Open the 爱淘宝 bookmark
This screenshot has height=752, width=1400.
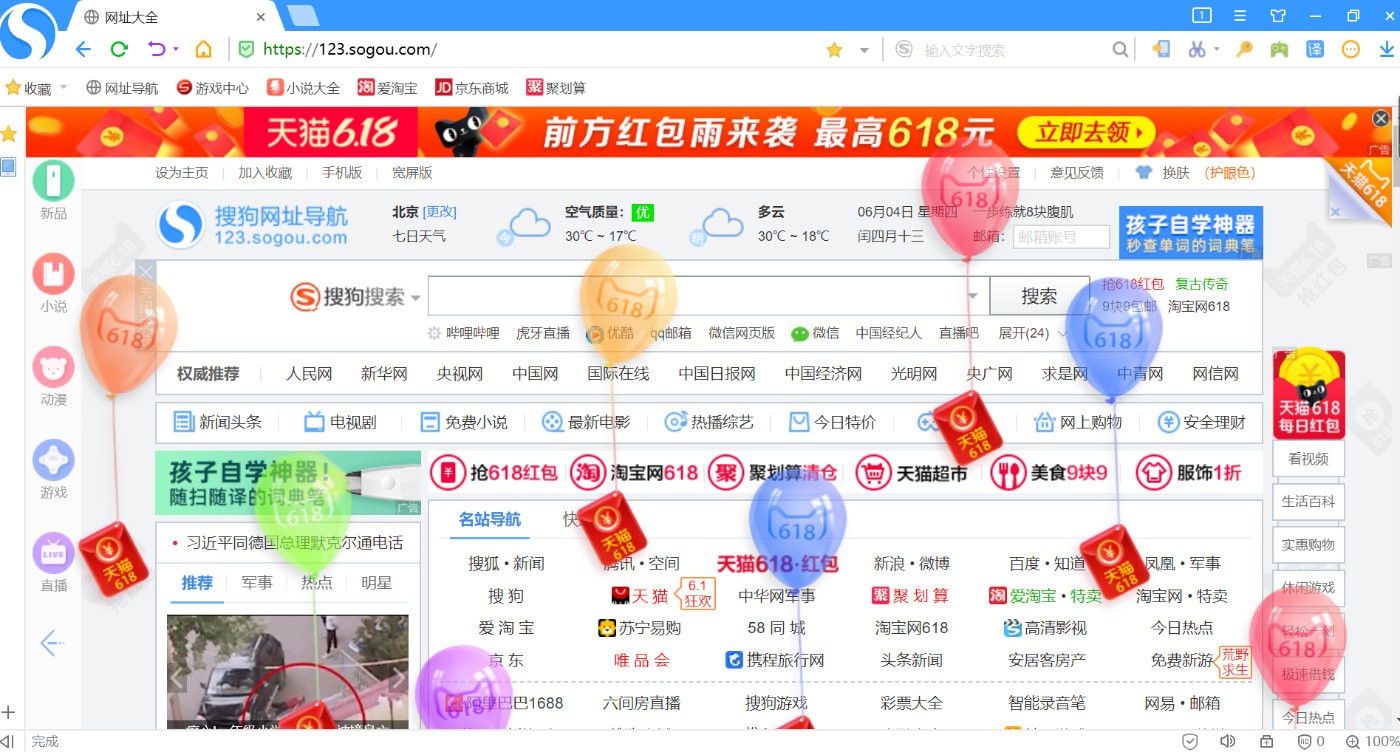pos(387,88)
